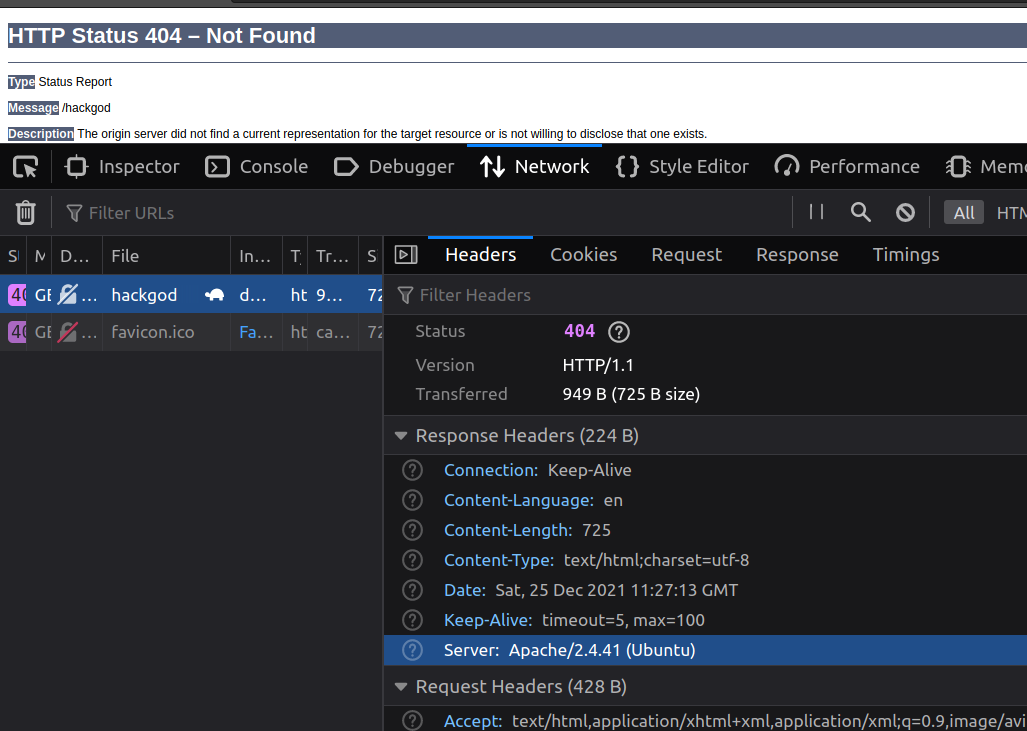The image size is (1027, 731).
Task: Clear network log with trash icon
Action: (x=26, y=212)
